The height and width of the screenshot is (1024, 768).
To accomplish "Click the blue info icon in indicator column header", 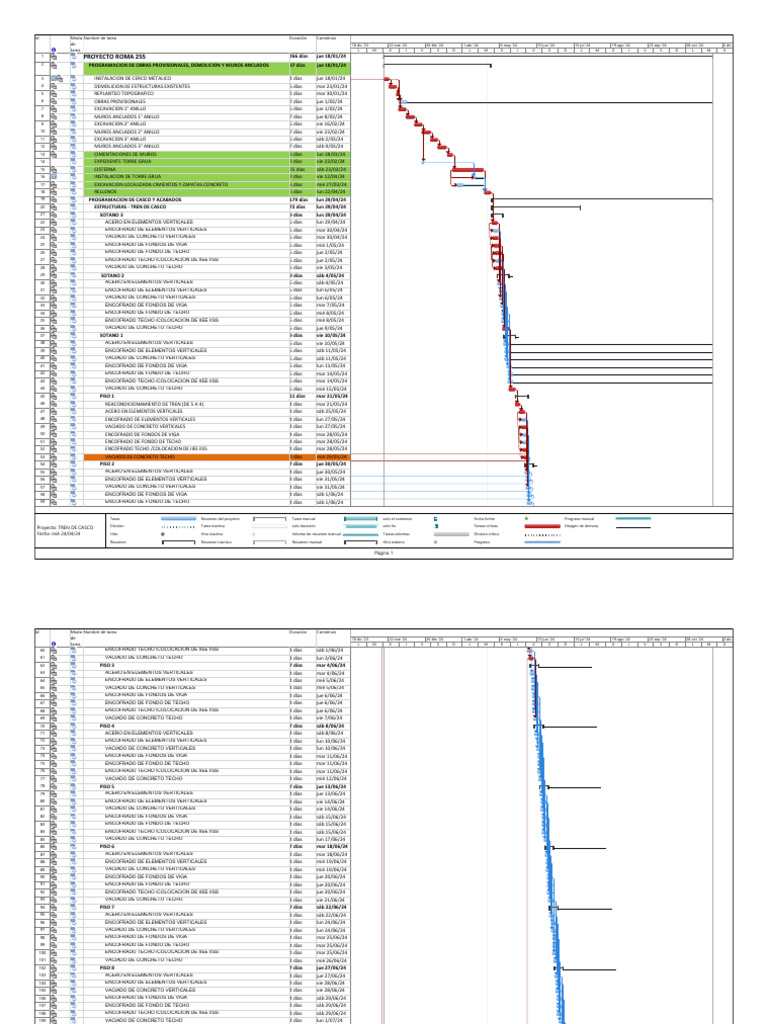I will click(54, 50).
